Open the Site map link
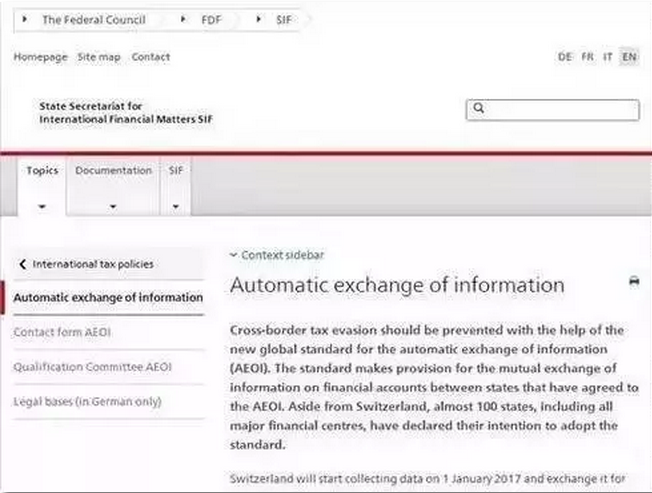The image size is (652, 493). click(98, 57)
